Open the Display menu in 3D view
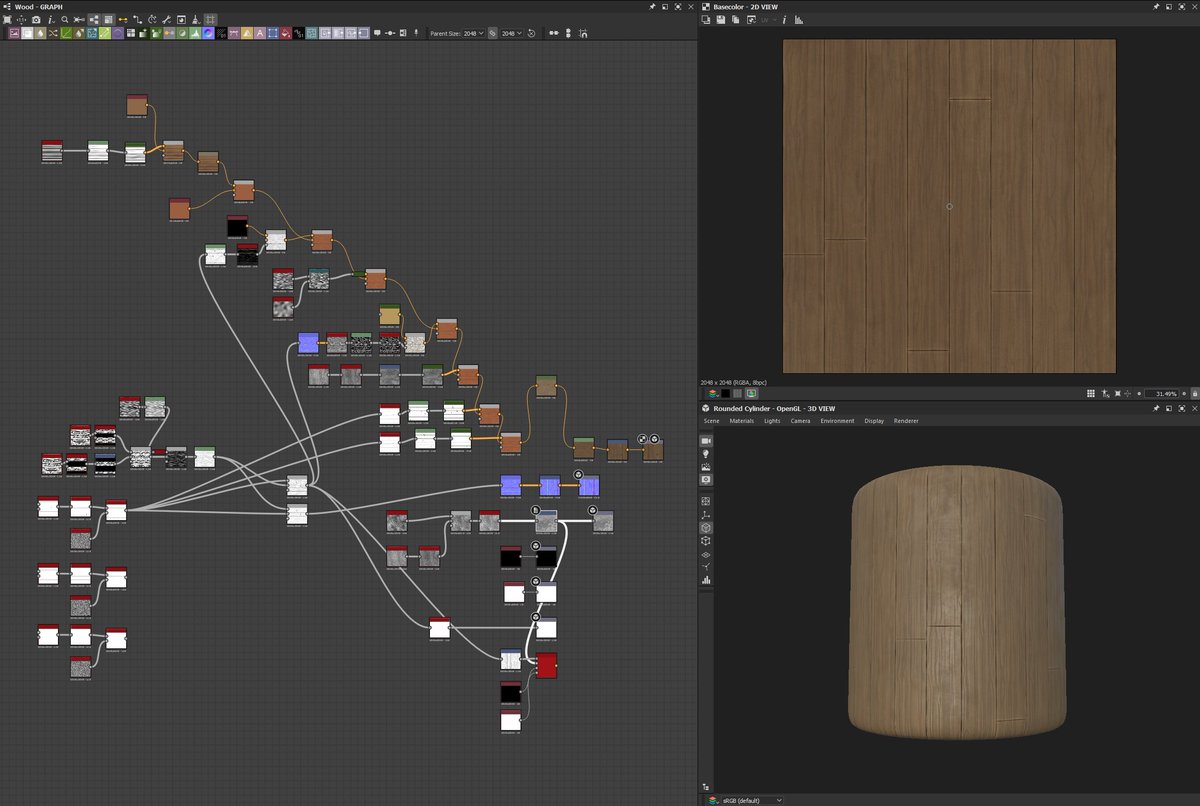The width and height of the screenshot is (1200, 806). coord(874,421)
